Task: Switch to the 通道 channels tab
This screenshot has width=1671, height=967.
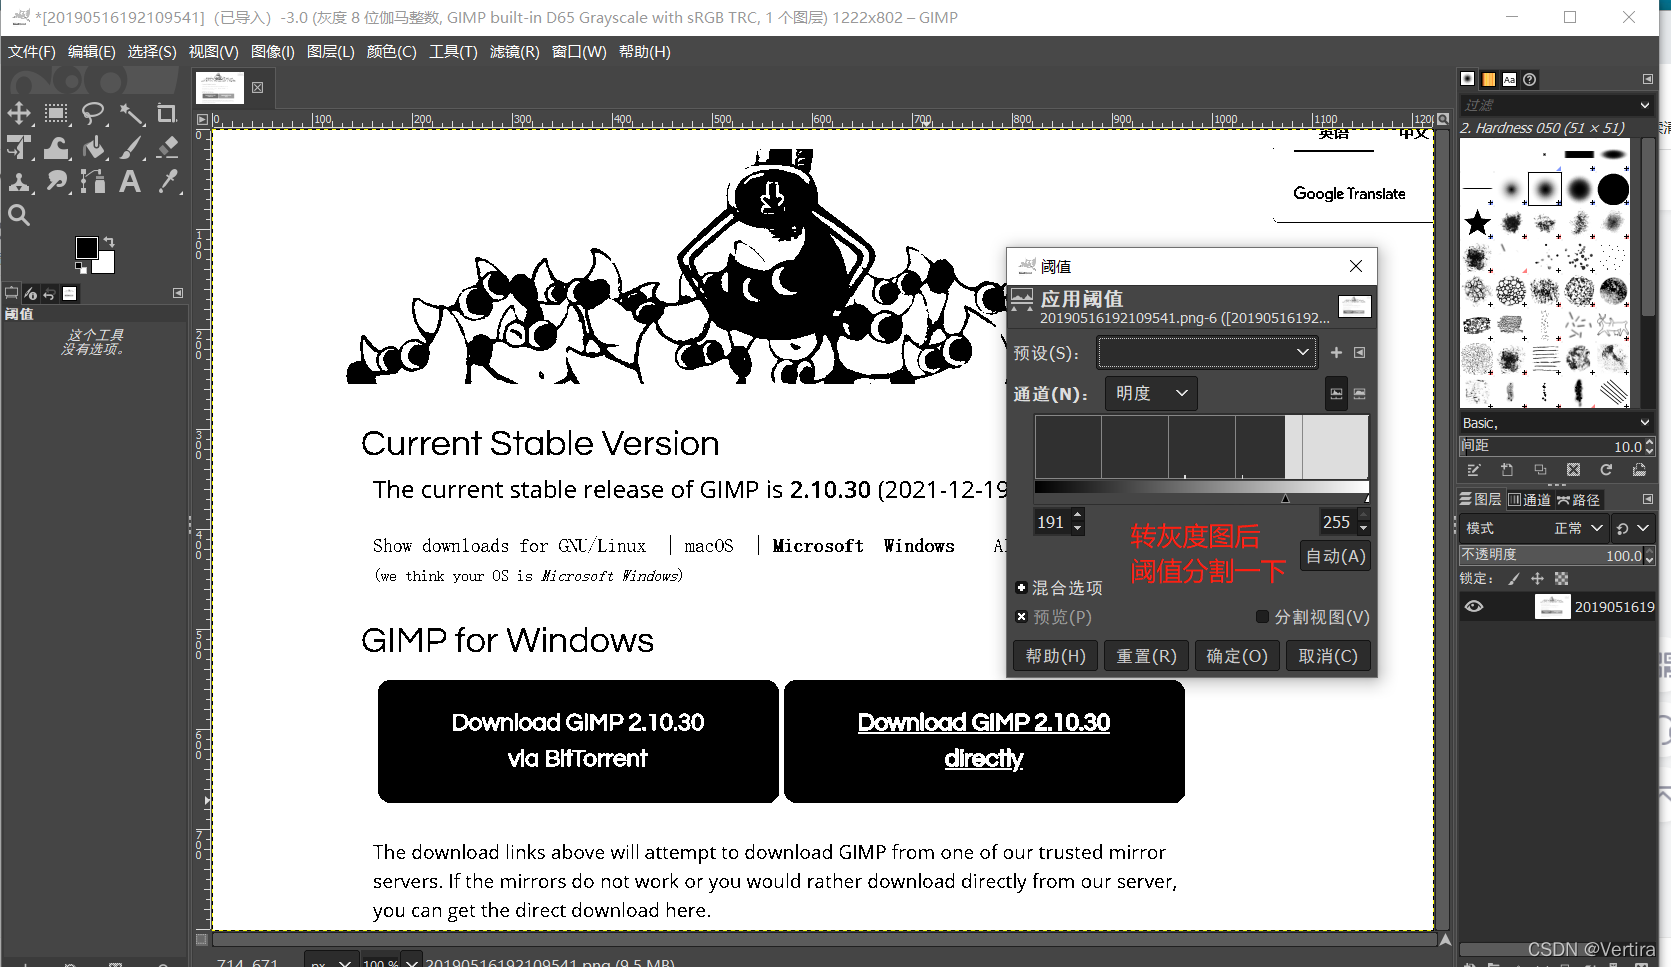Action: [1529, 499]
